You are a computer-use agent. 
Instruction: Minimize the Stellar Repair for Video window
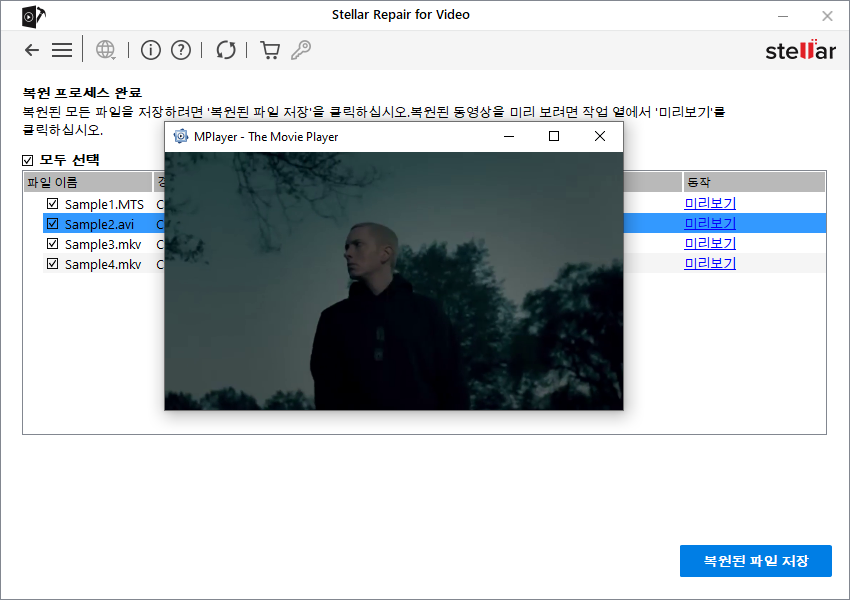[x=783, y=16]
